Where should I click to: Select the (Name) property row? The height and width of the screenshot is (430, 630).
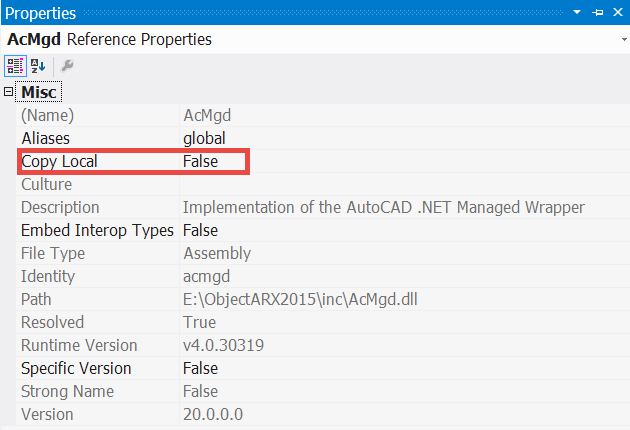[323, 115]
